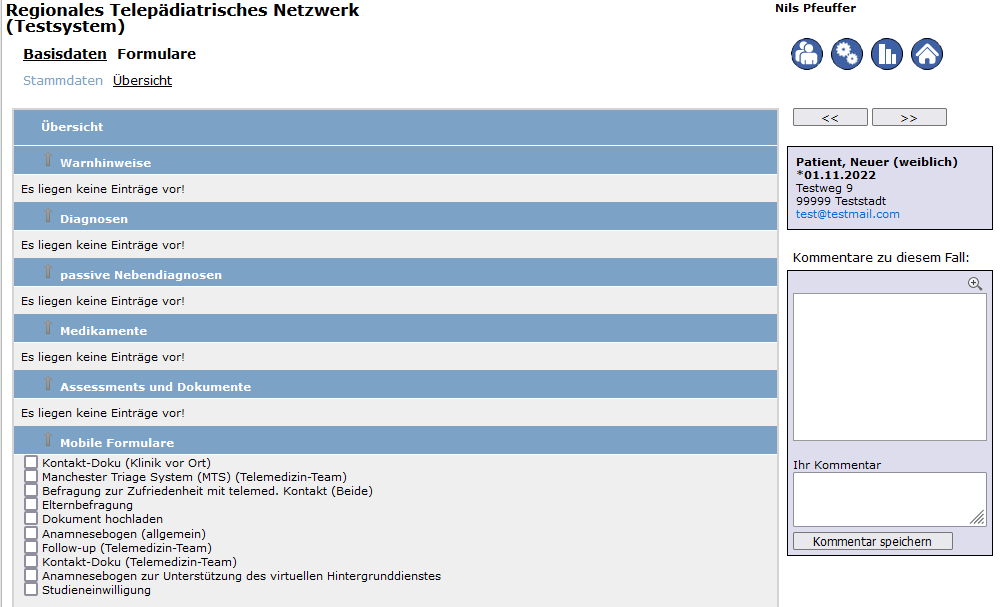This screenshot has height=607, width=1000.
Task: Enable the Follow-up (Telemedizin-Team) checkbox
Action: [31, 546]
